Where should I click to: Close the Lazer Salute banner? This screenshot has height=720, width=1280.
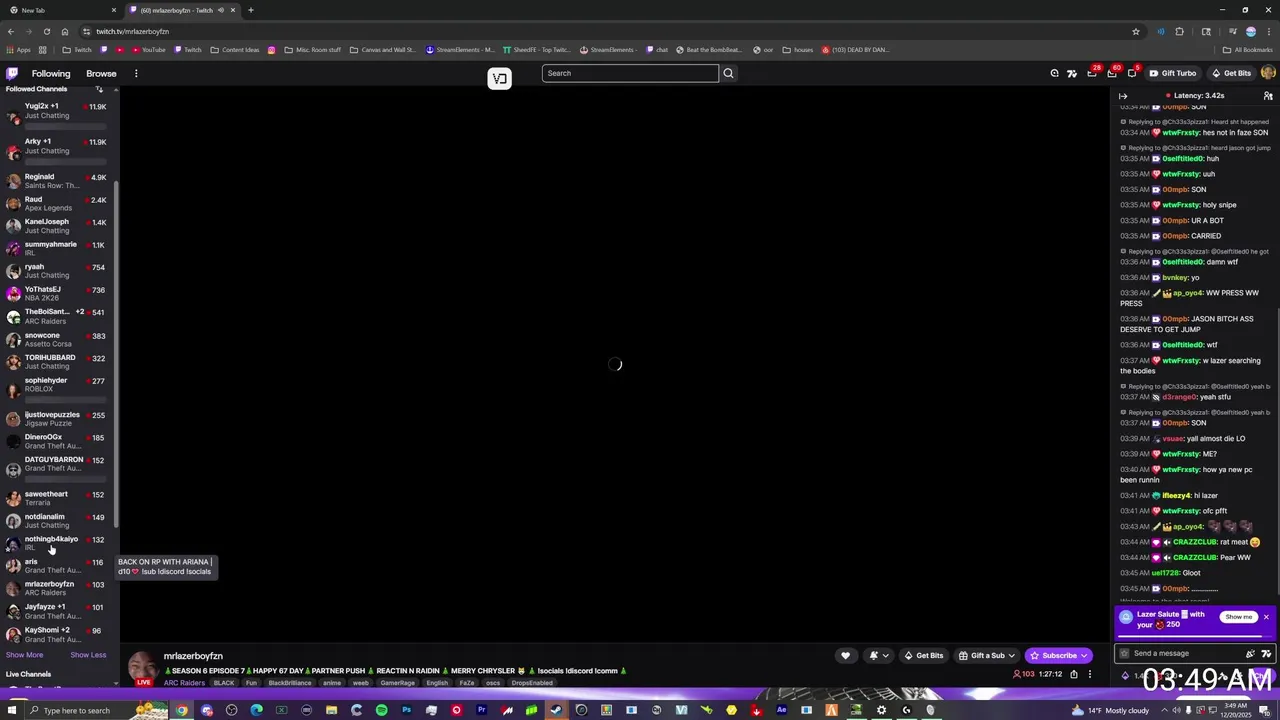tap(1266, 617)
